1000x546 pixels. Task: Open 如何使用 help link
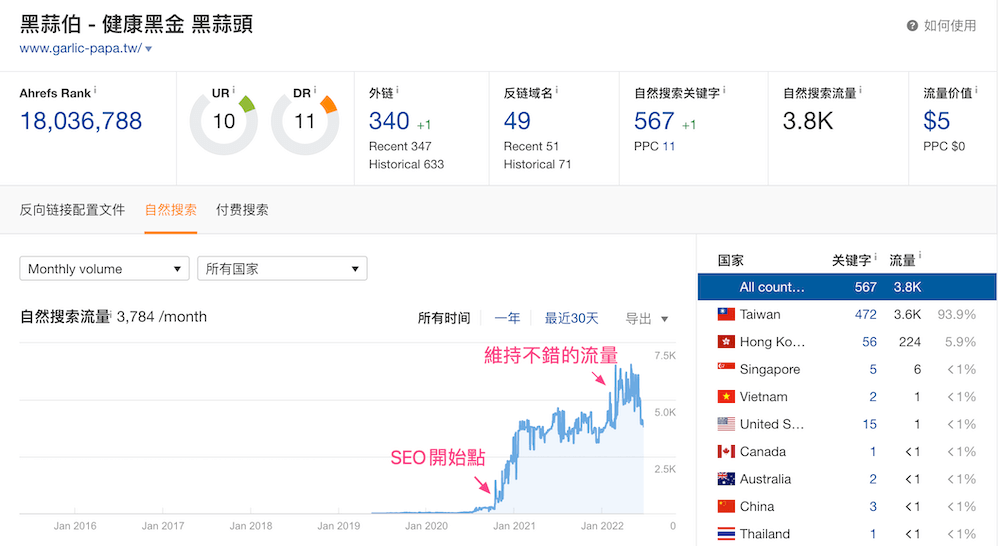(x=950, y=26)
